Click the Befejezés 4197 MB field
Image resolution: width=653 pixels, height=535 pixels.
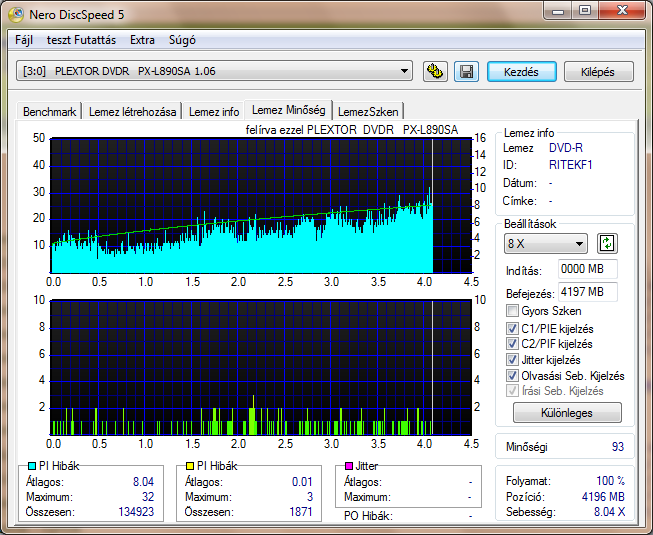click(x=587, y=292)
